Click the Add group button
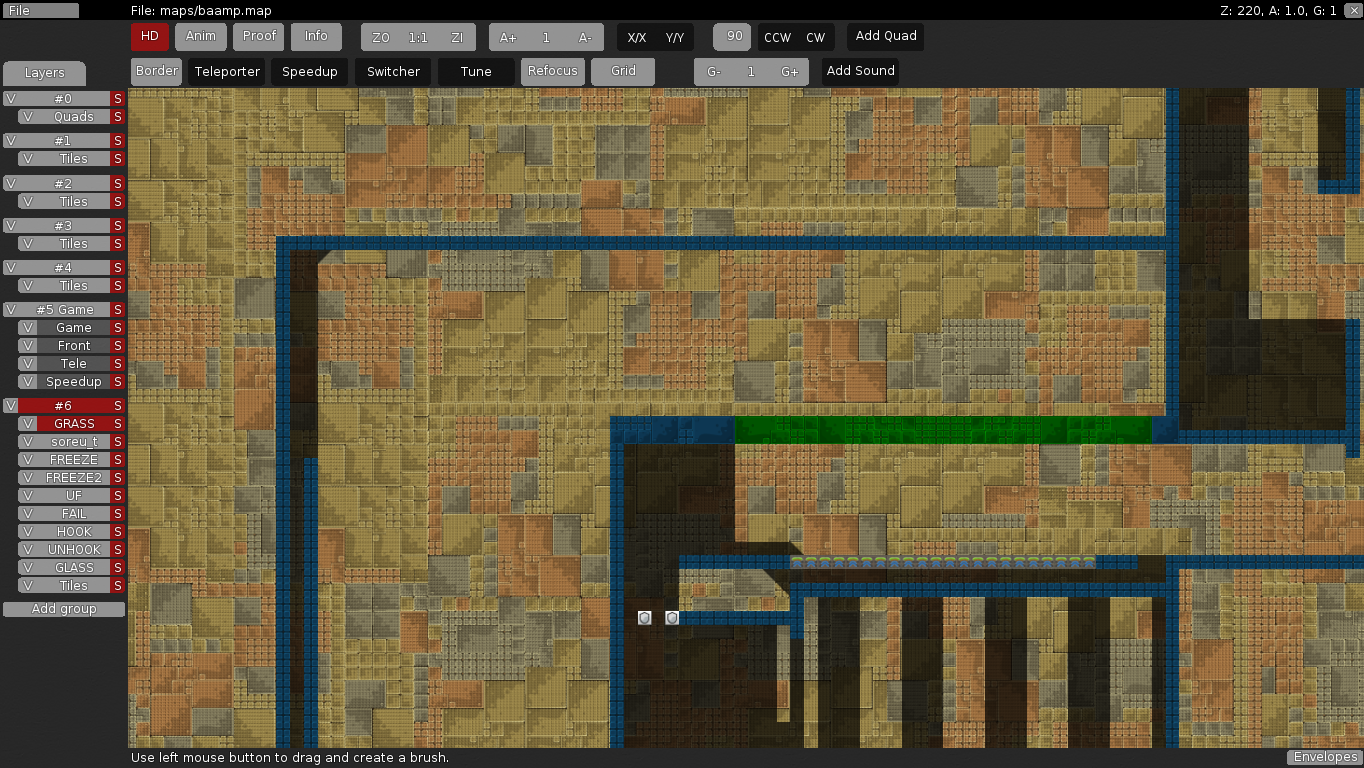The height and width of the screenshot is (768, 1364). coord(64,609)
